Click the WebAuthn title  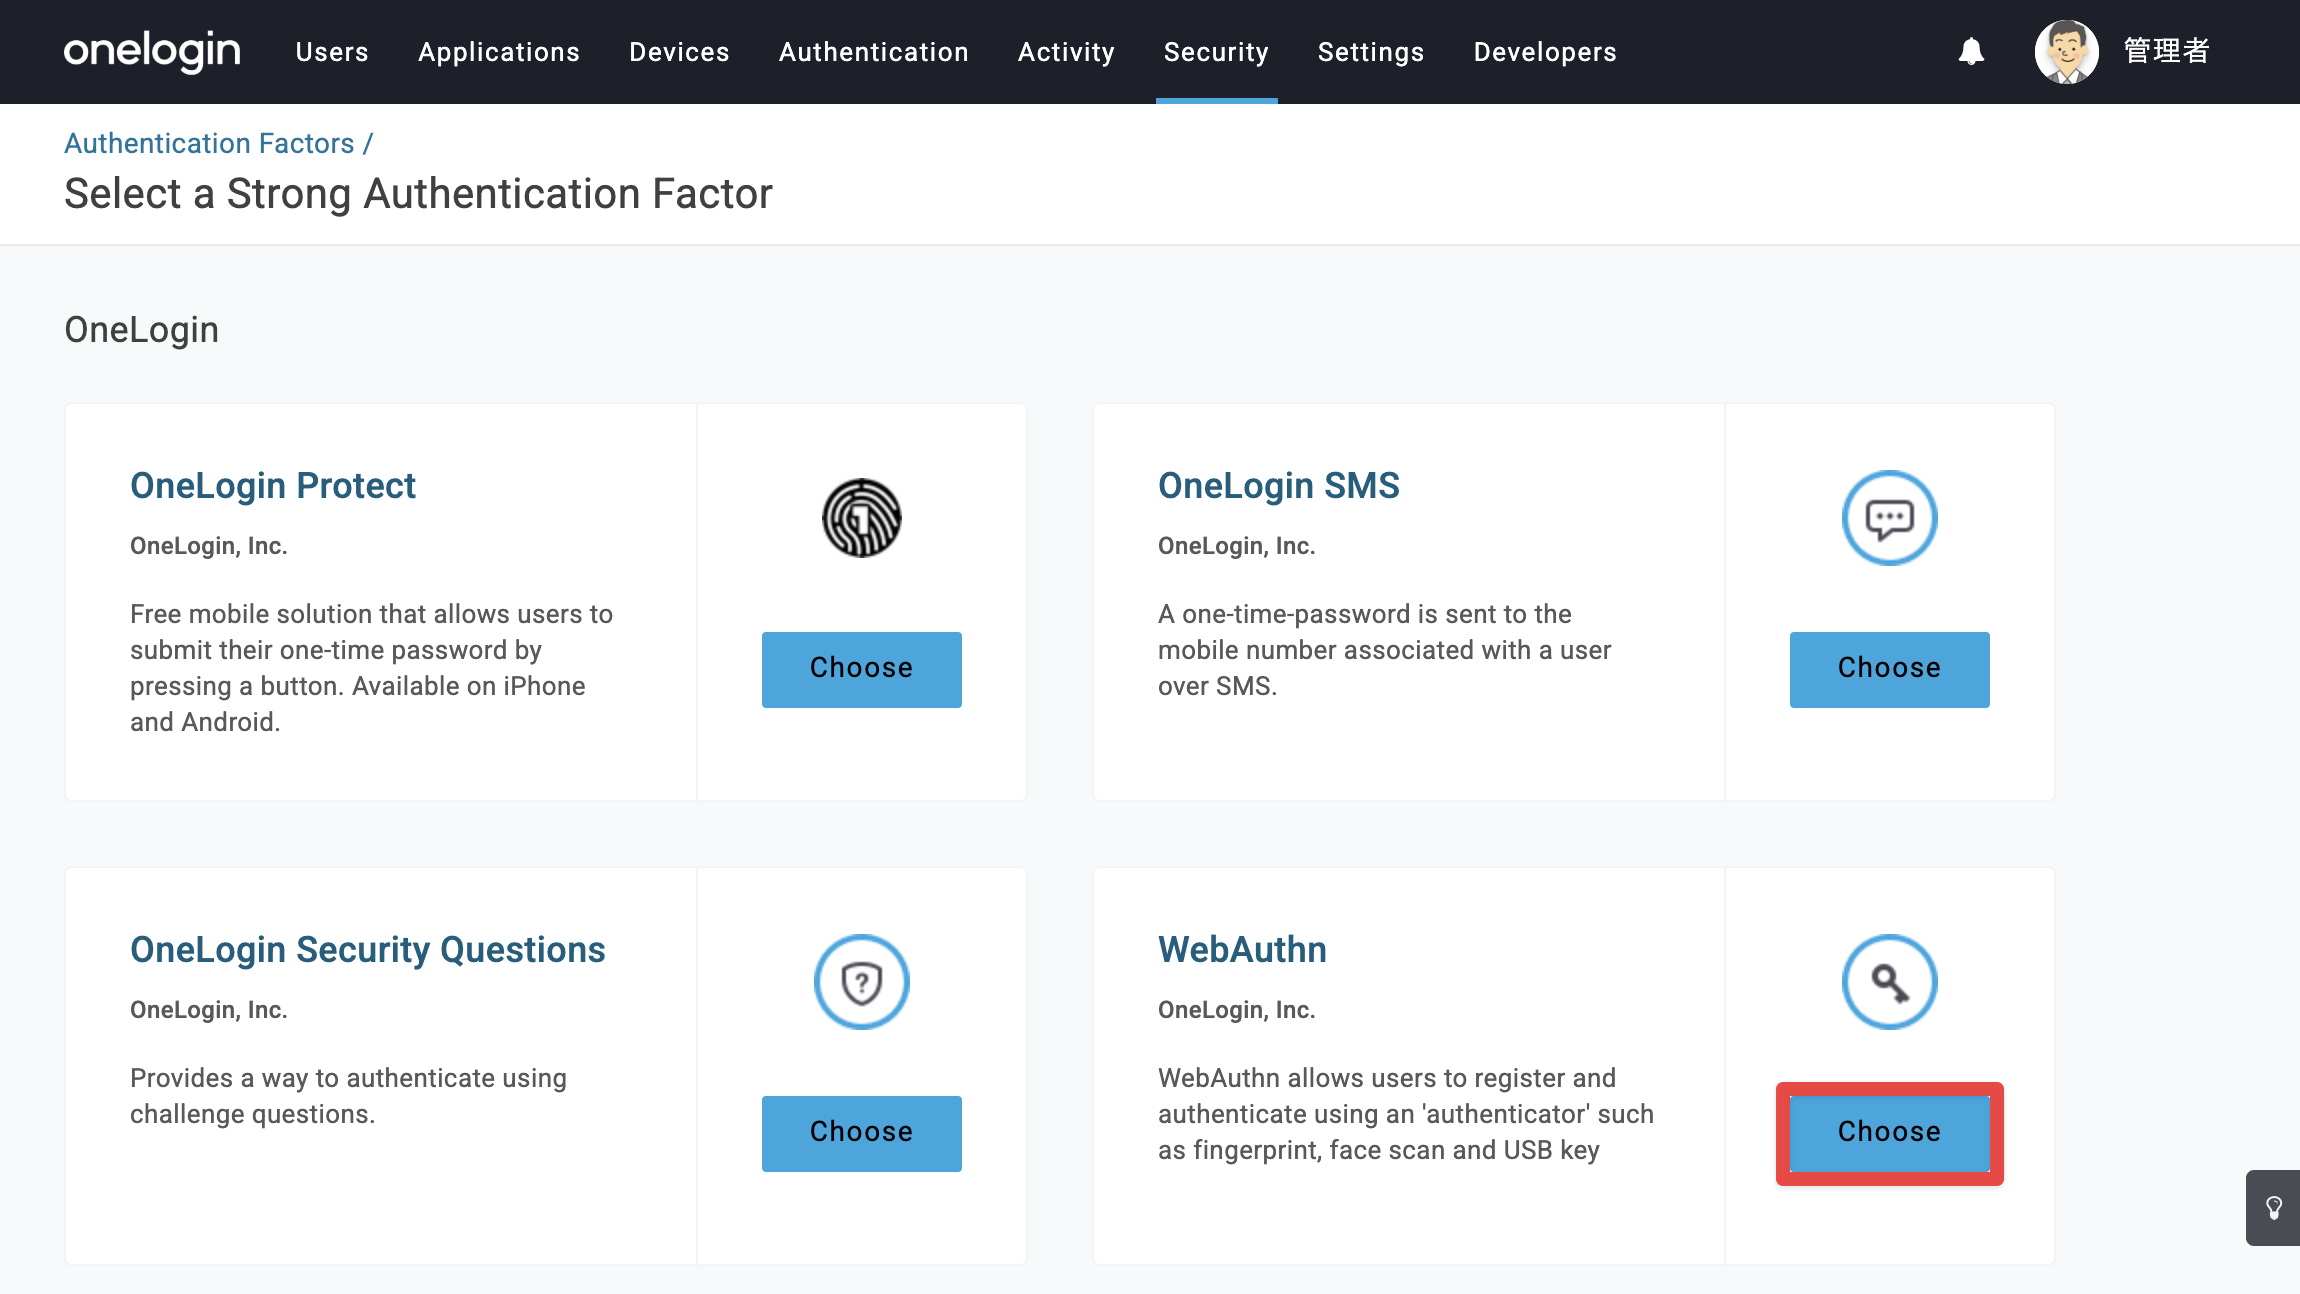click(1242, 950)
